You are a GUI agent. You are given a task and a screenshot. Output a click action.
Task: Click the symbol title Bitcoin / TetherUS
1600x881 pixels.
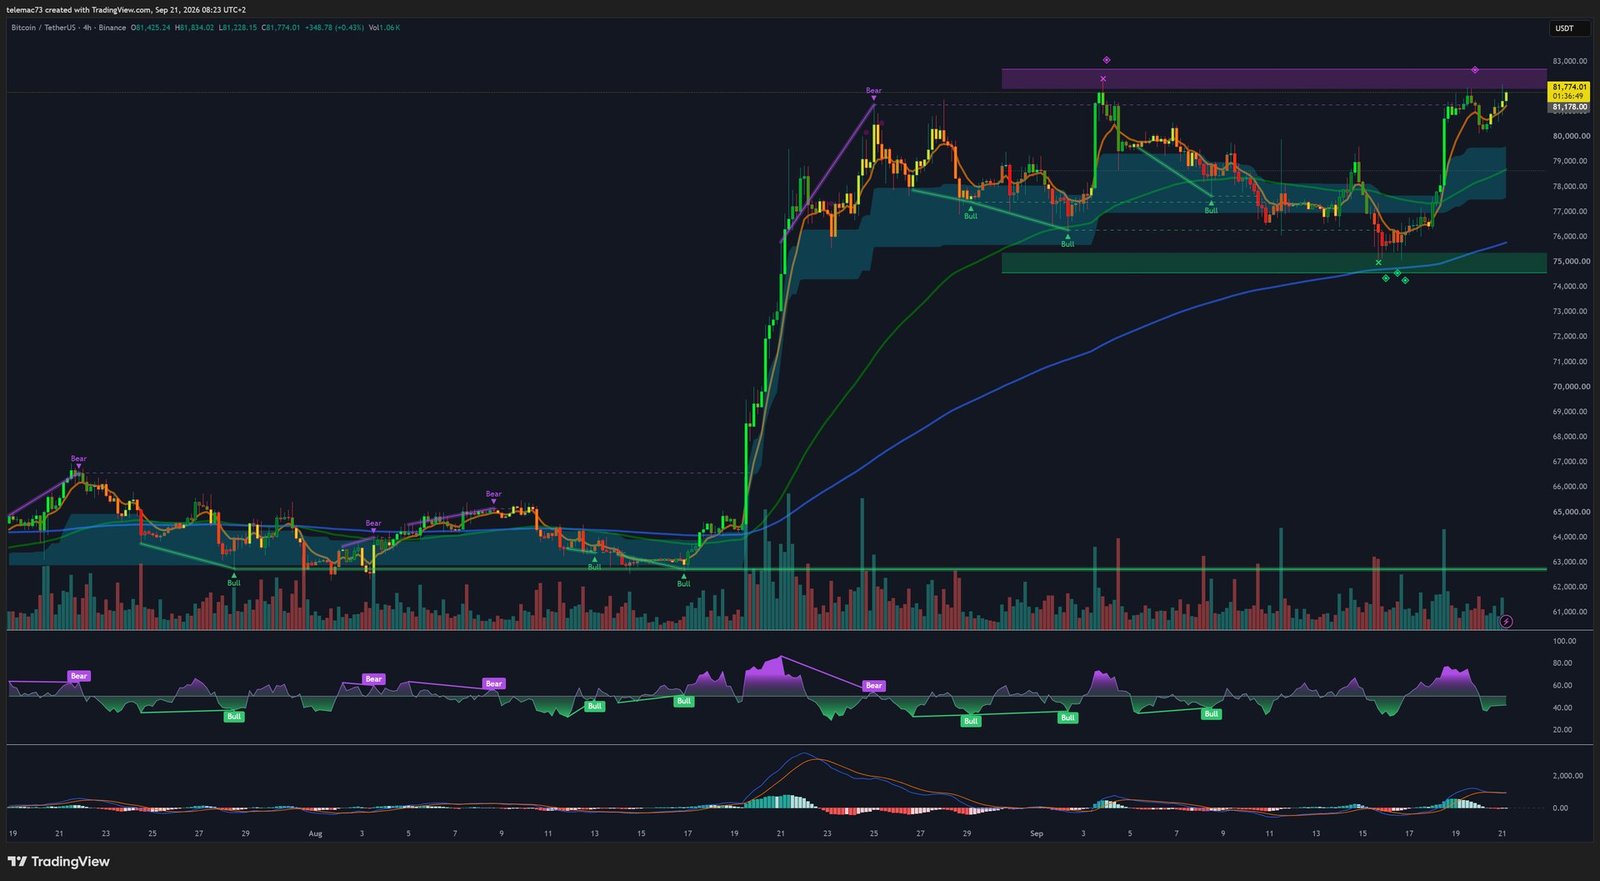(43, 27)
